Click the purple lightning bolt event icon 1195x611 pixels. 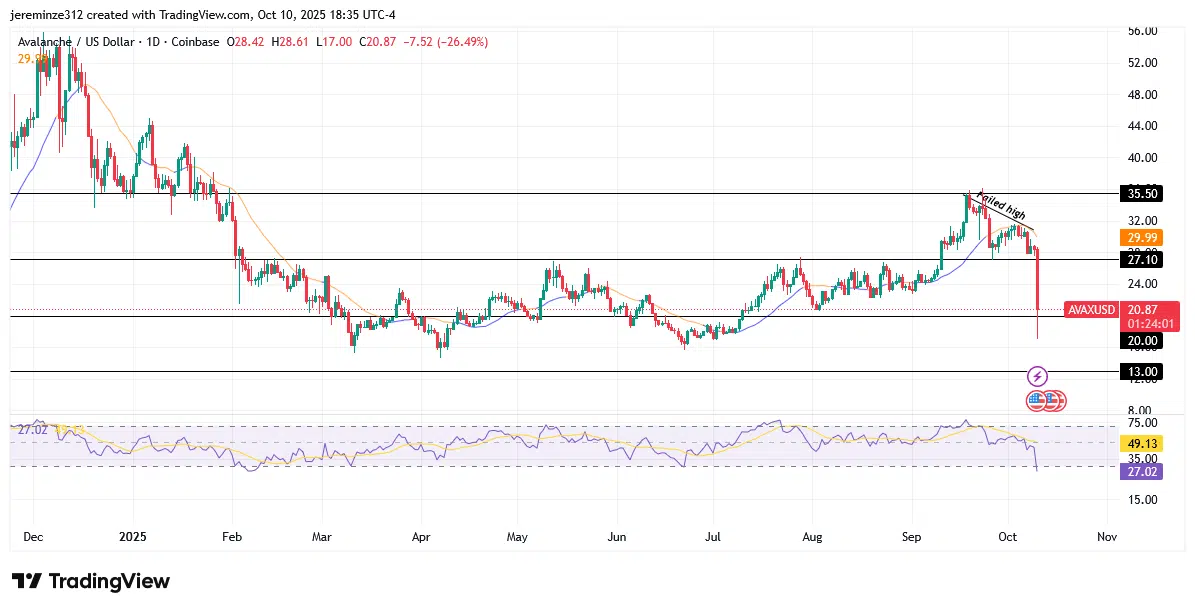(x=1037, y=377)
